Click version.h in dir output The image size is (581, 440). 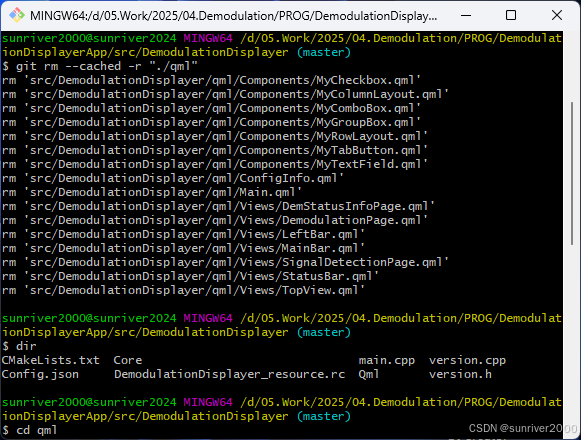(x=460, y=374)
